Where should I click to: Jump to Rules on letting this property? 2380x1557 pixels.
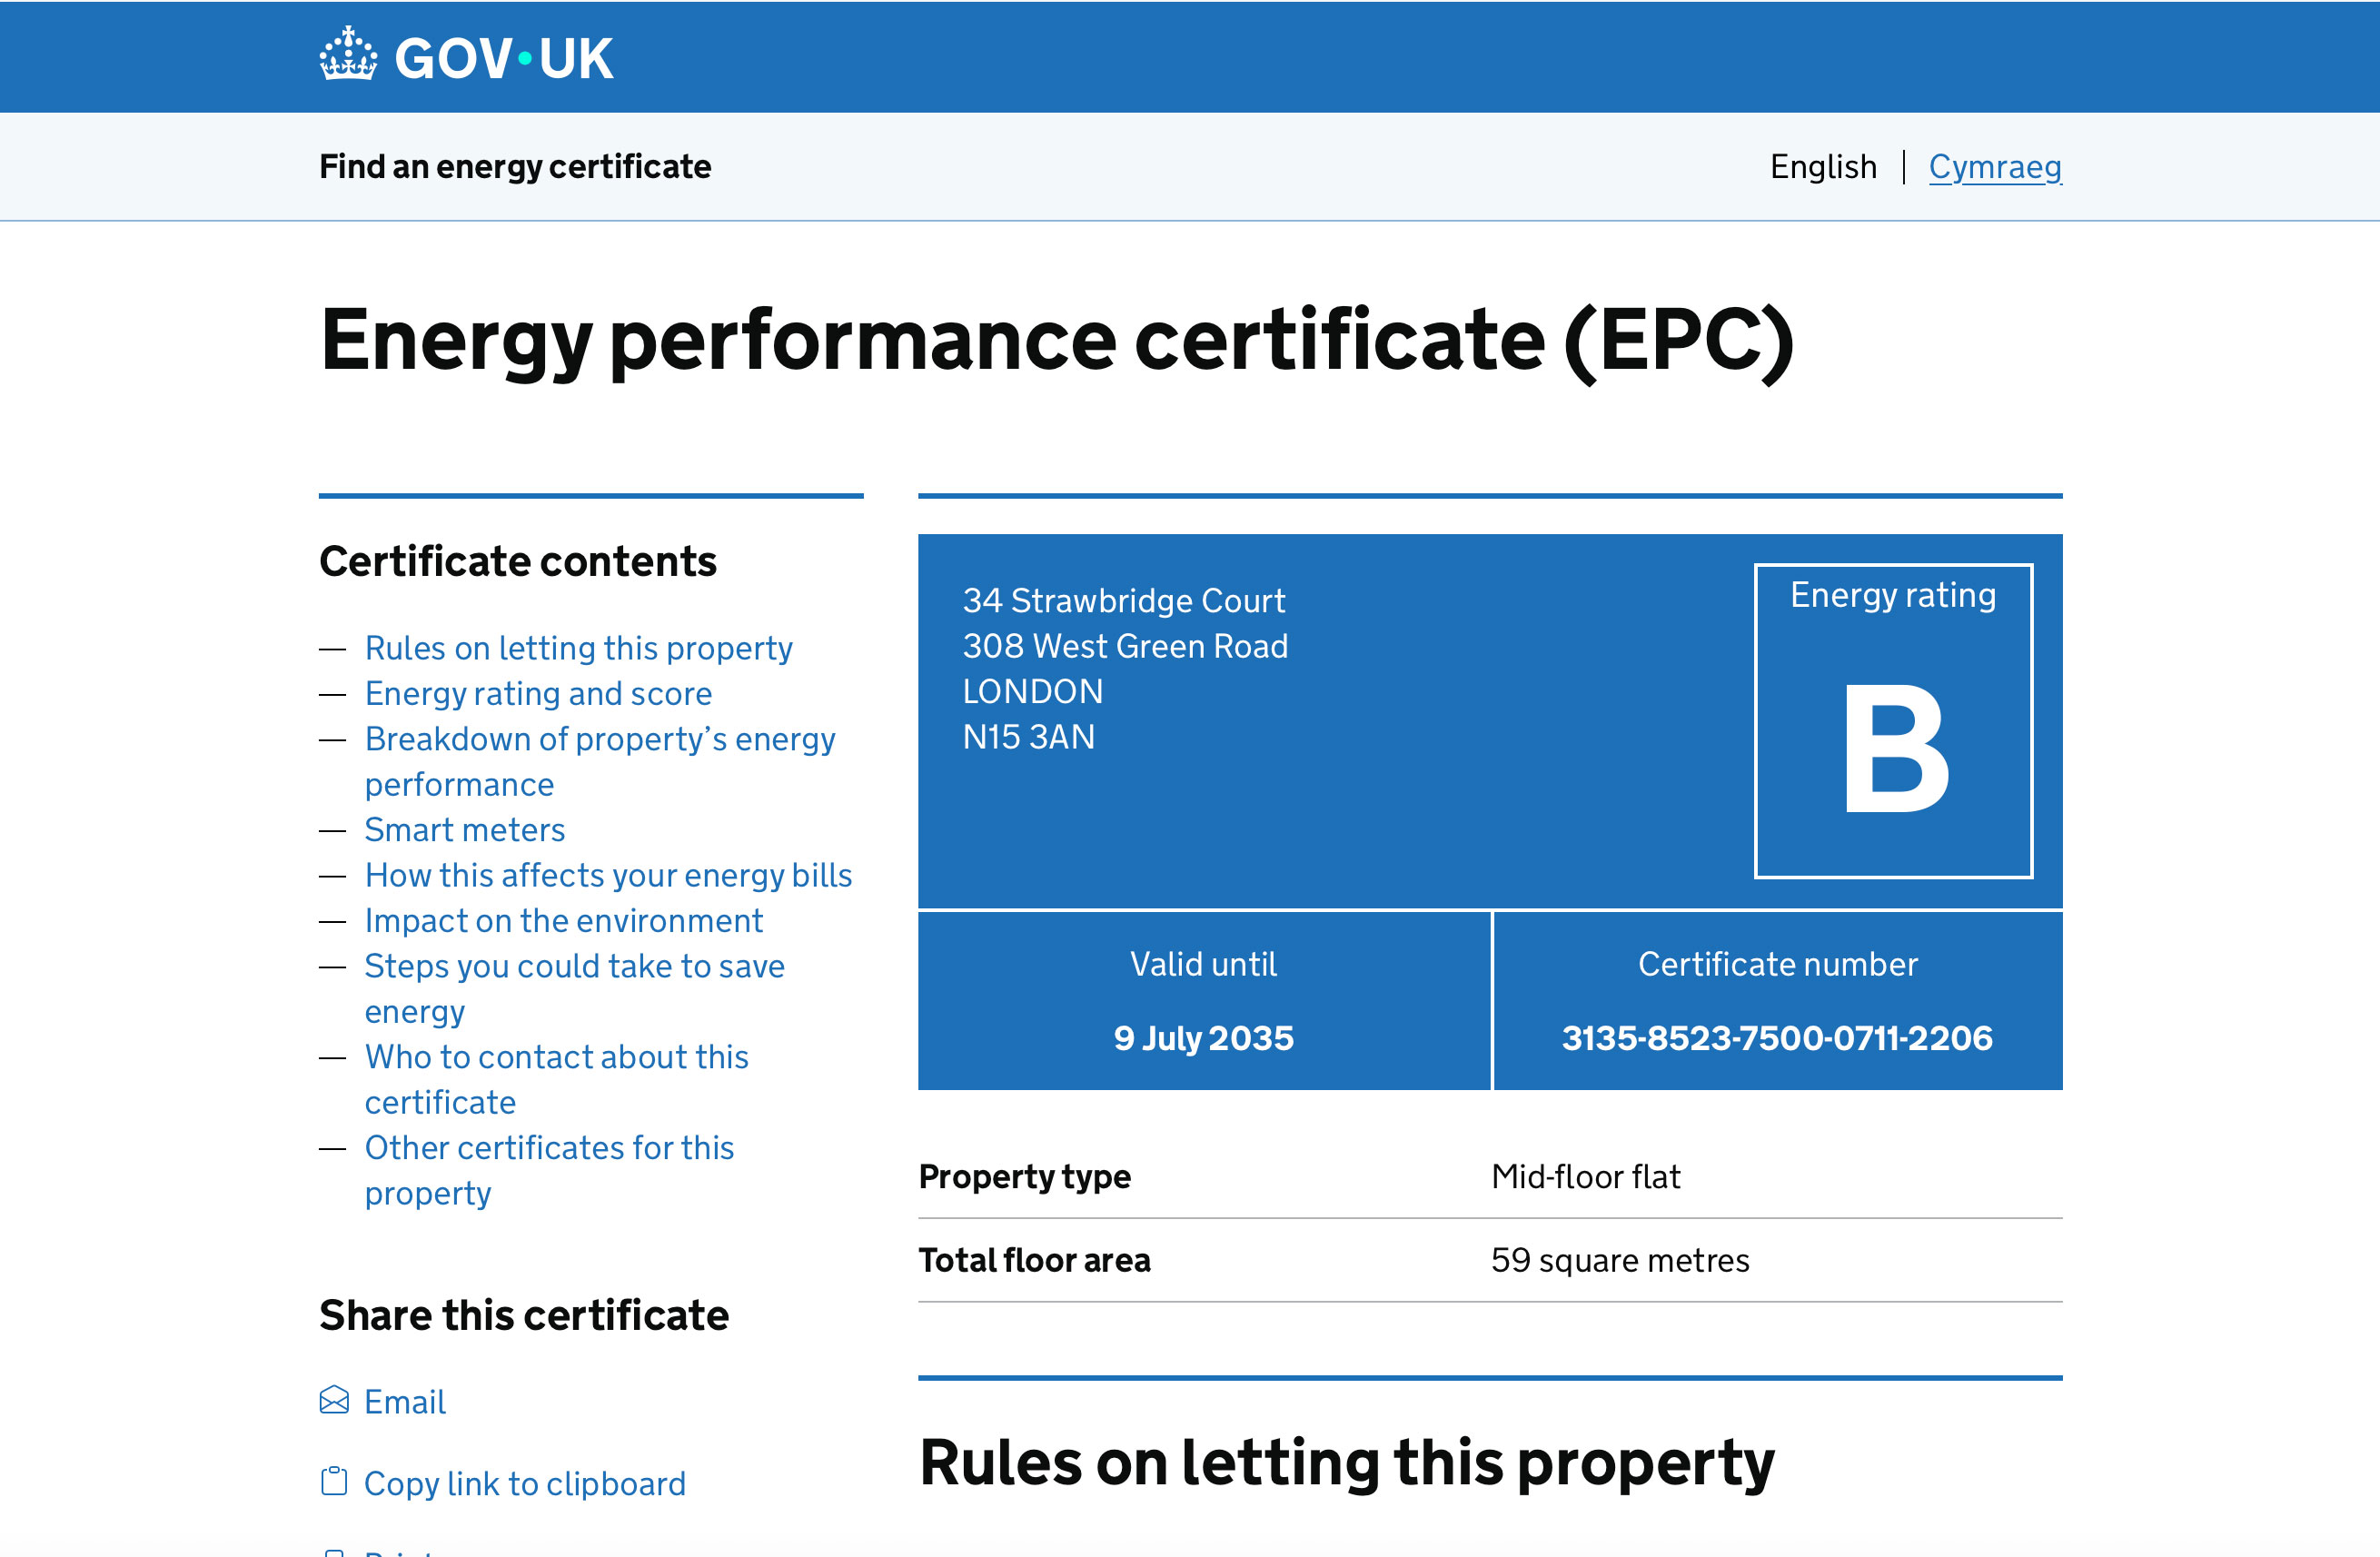[x=578, y=648]
